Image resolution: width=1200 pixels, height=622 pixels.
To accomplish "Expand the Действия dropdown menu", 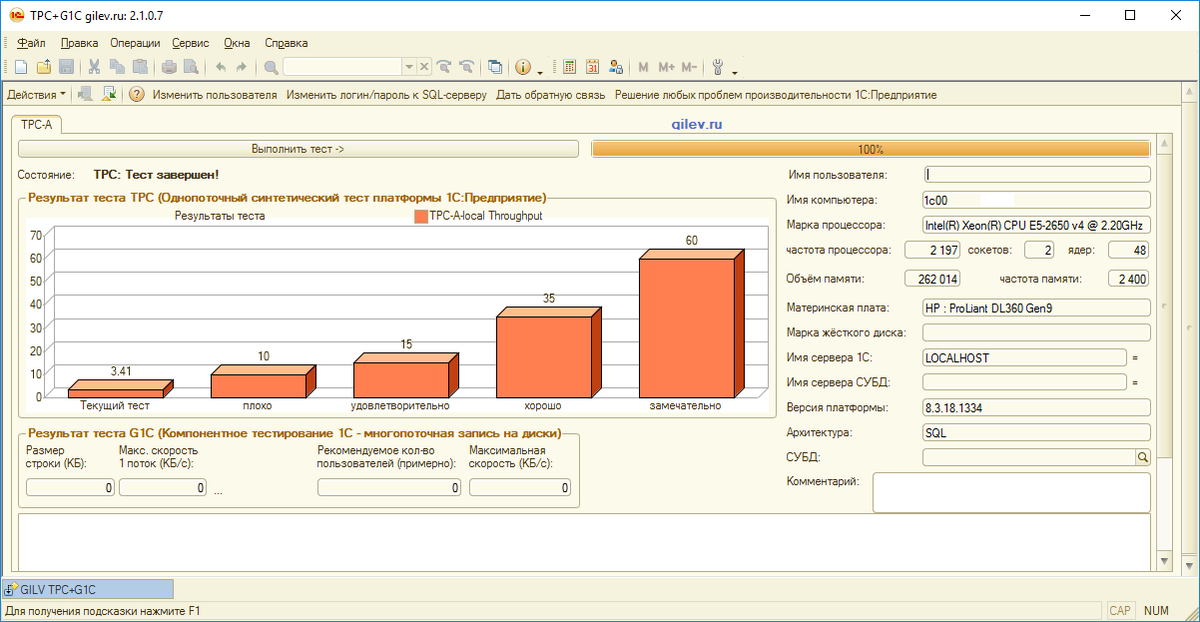I will coord(37,95).
